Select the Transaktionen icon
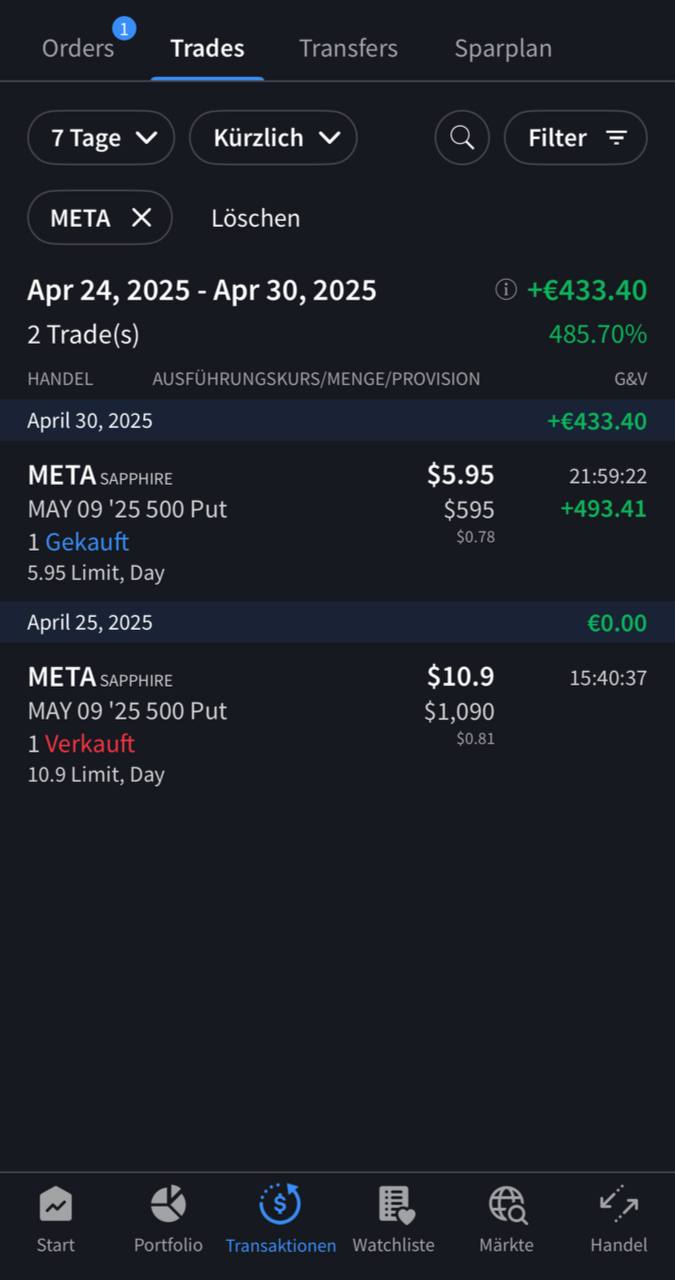The image size is (675, 1280). pos(280,1203)
